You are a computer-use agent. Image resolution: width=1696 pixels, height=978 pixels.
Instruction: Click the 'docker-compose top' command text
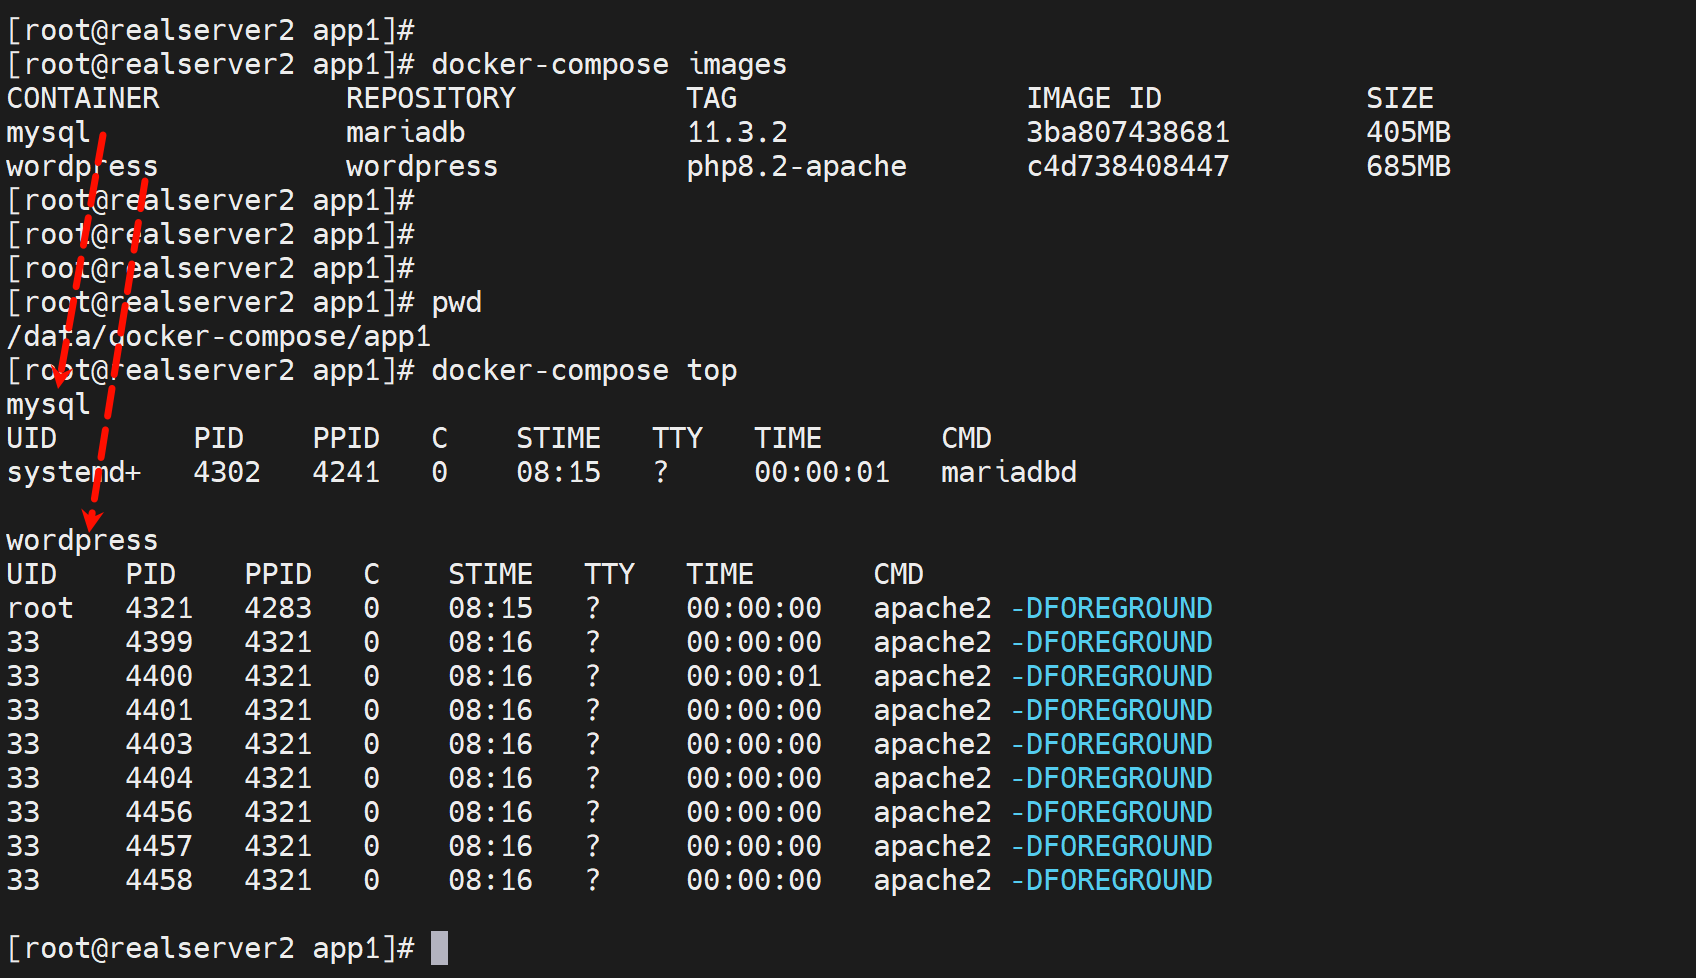pos(583,371)
